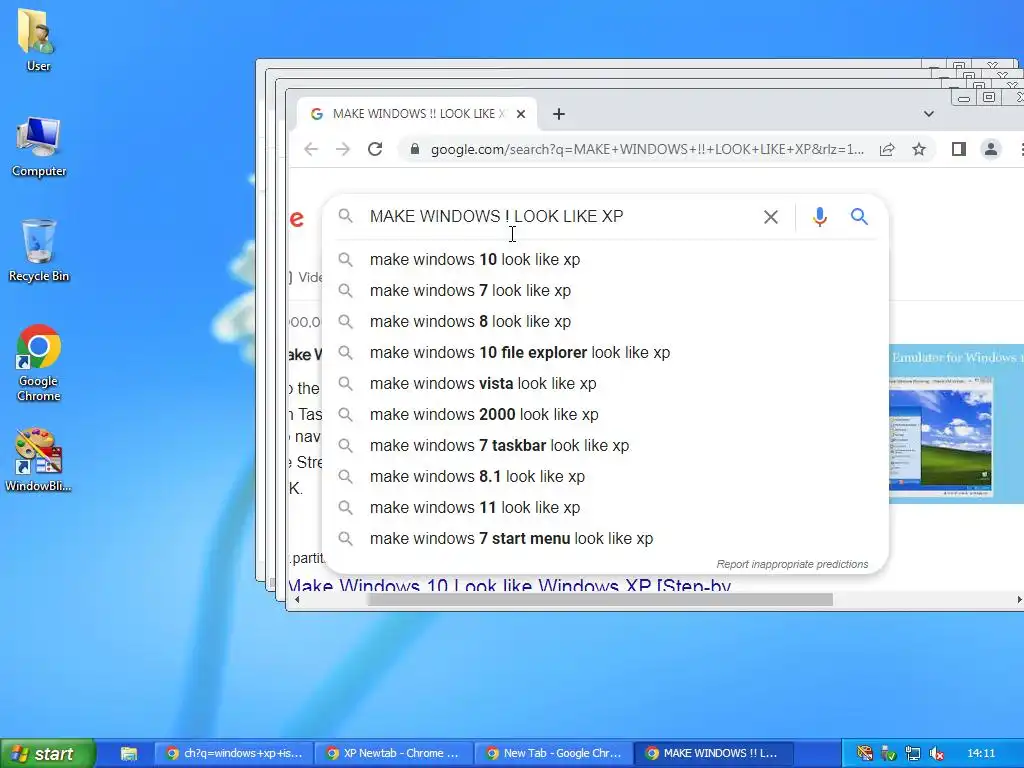Open the User folder on desktop
Image resolution: width=1024 pixels, height=768 pixels.
click(38, 39)
